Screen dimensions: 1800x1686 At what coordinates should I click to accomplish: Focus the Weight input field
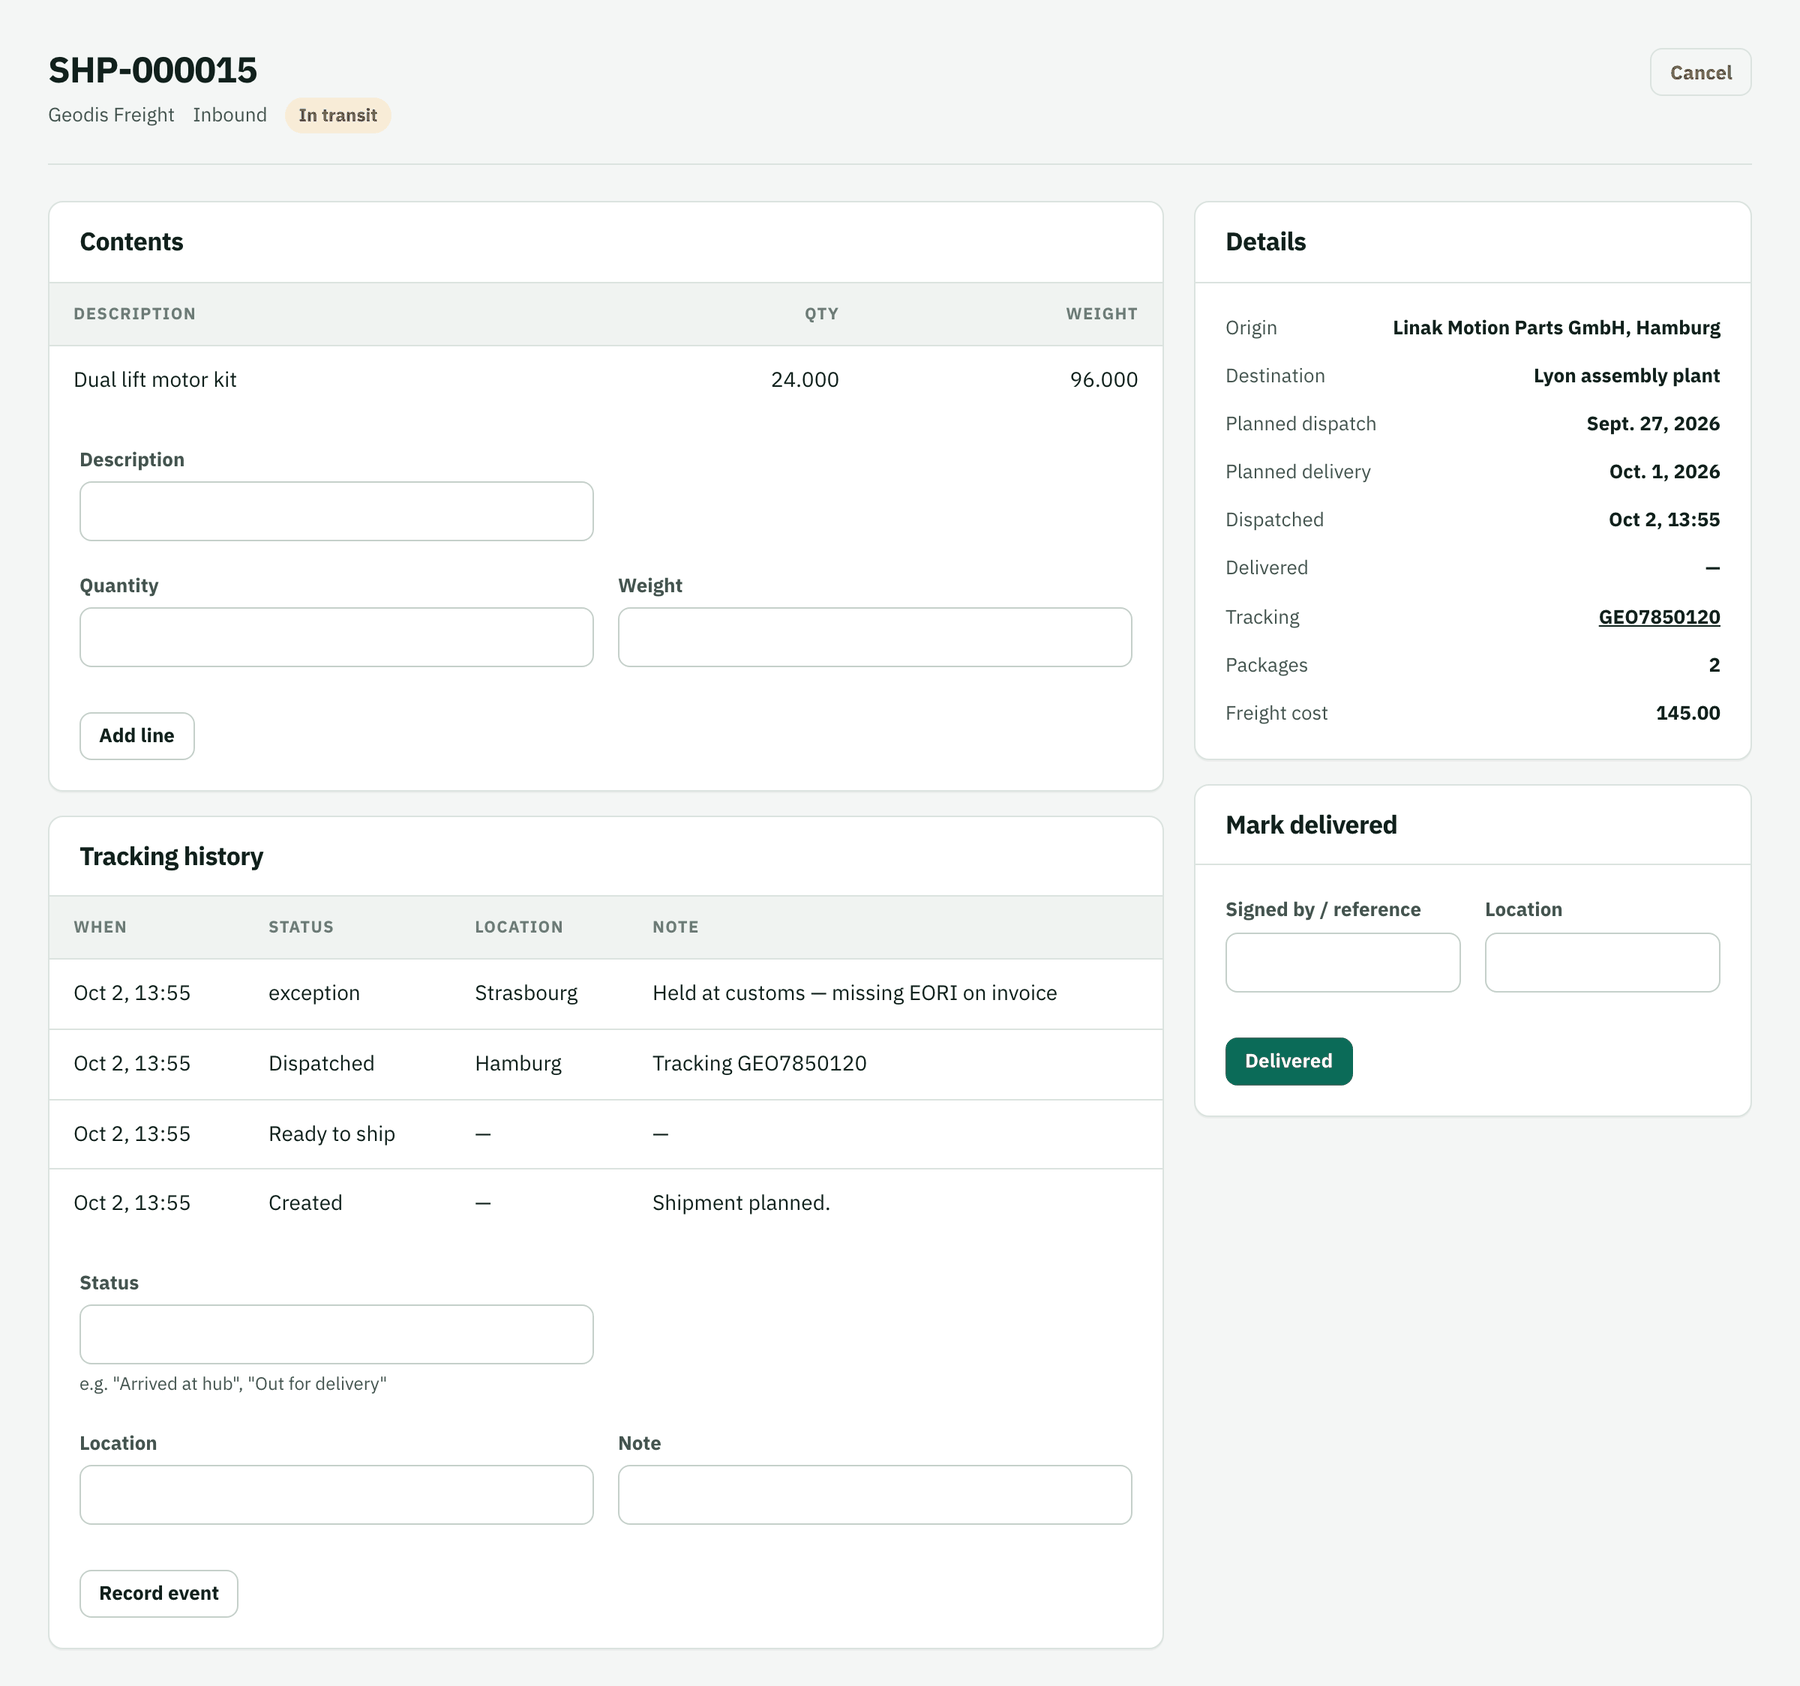pyautogui.click(x=875, y=637)
